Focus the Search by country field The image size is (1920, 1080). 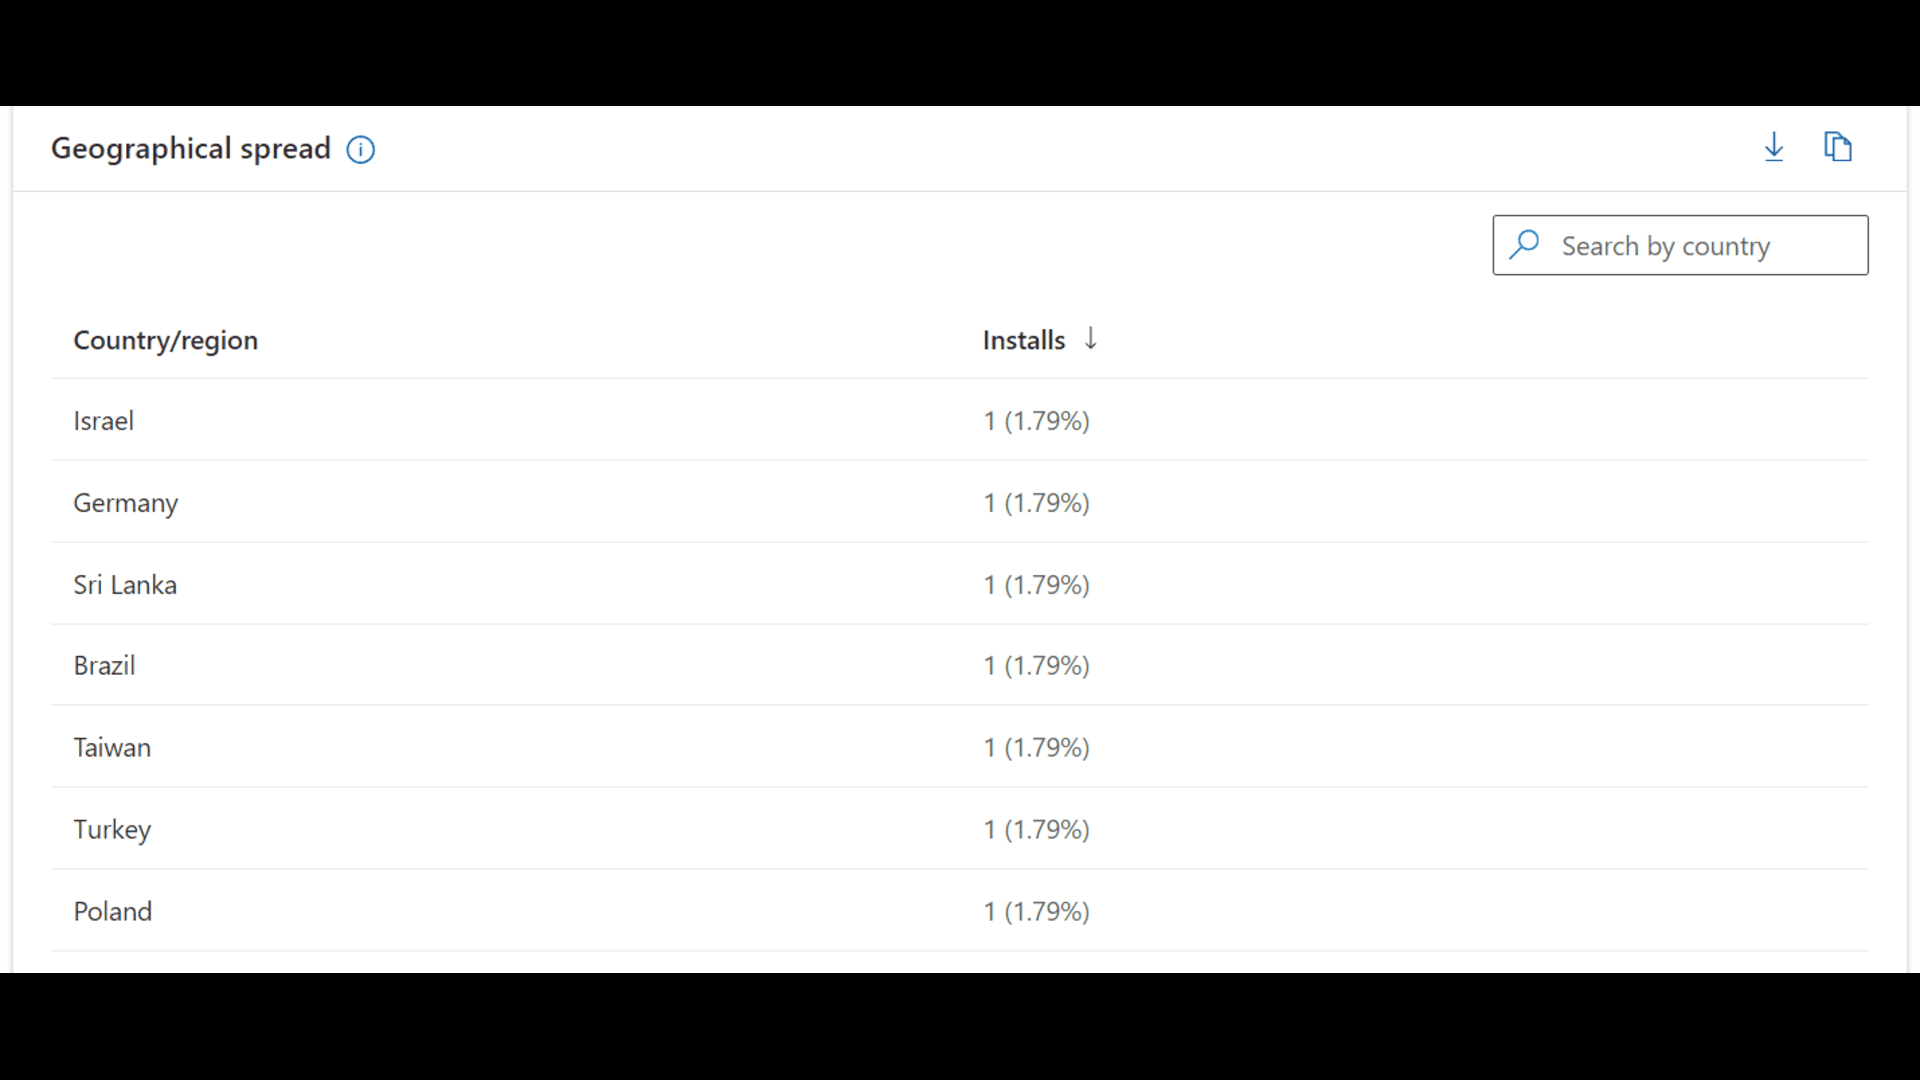1680,245
